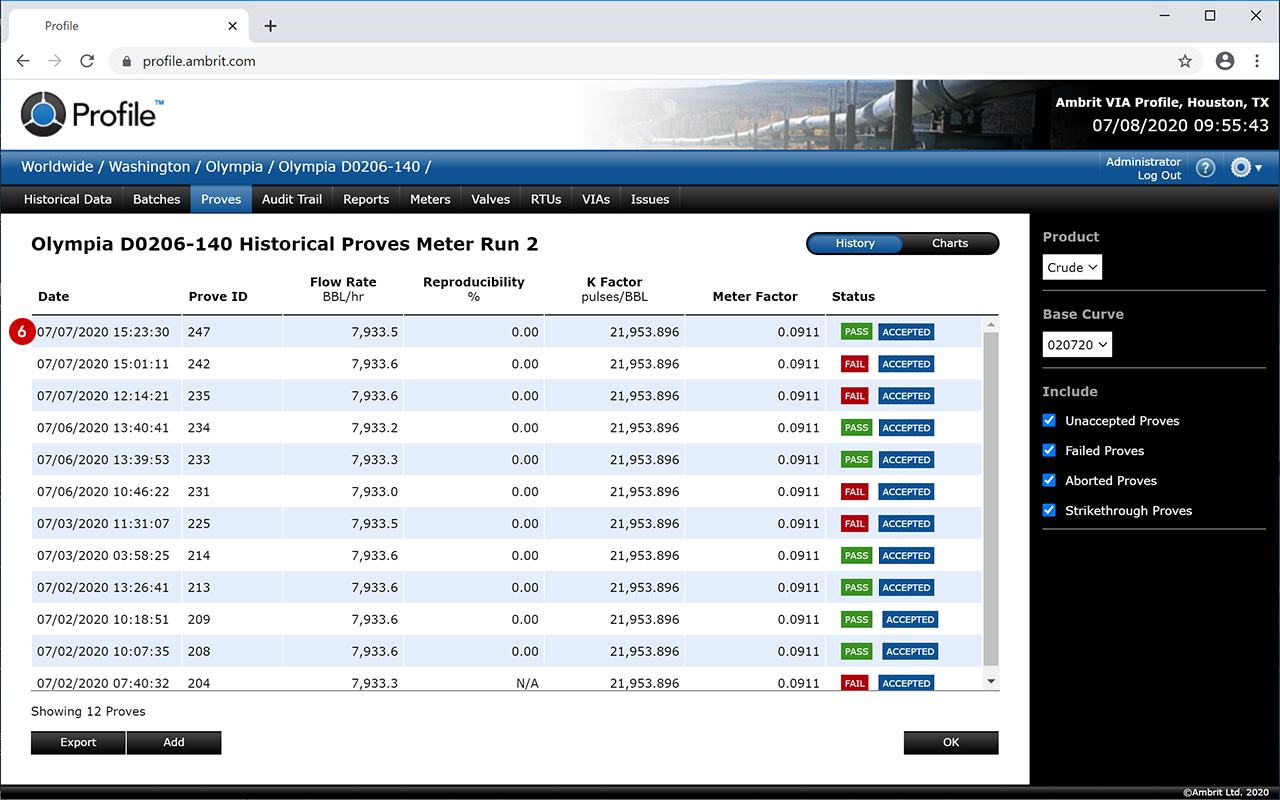Open Chrome's three-dot menu

pos(1257,61)
